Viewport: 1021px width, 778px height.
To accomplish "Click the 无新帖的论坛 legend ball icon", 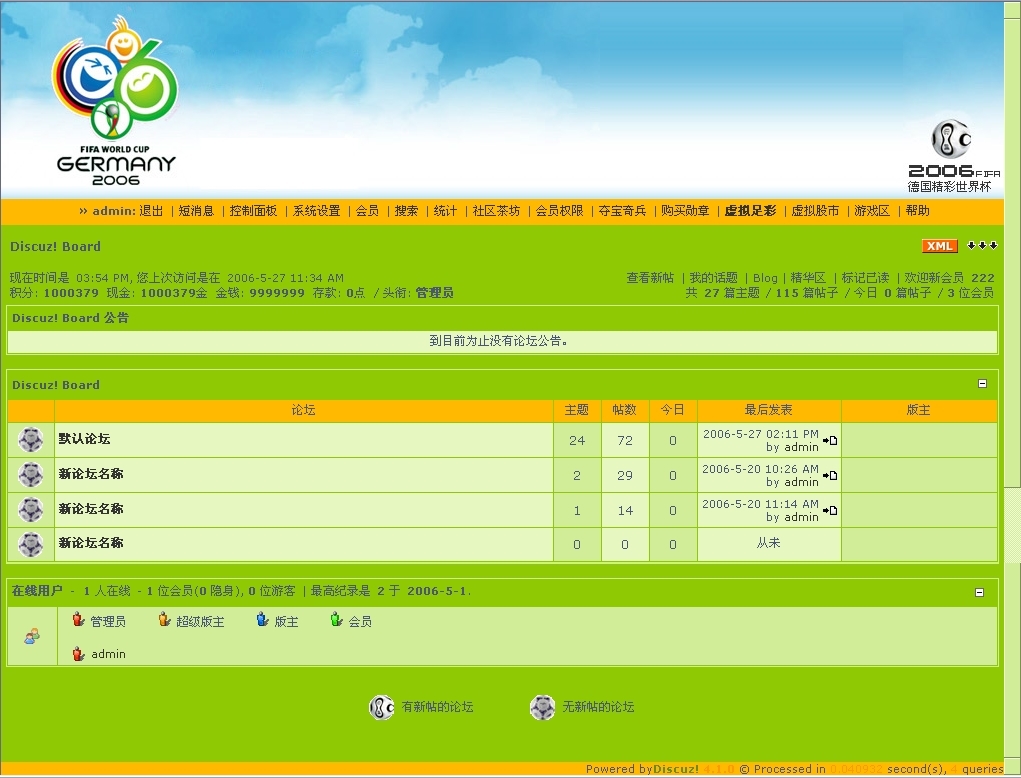I will 542,707.
